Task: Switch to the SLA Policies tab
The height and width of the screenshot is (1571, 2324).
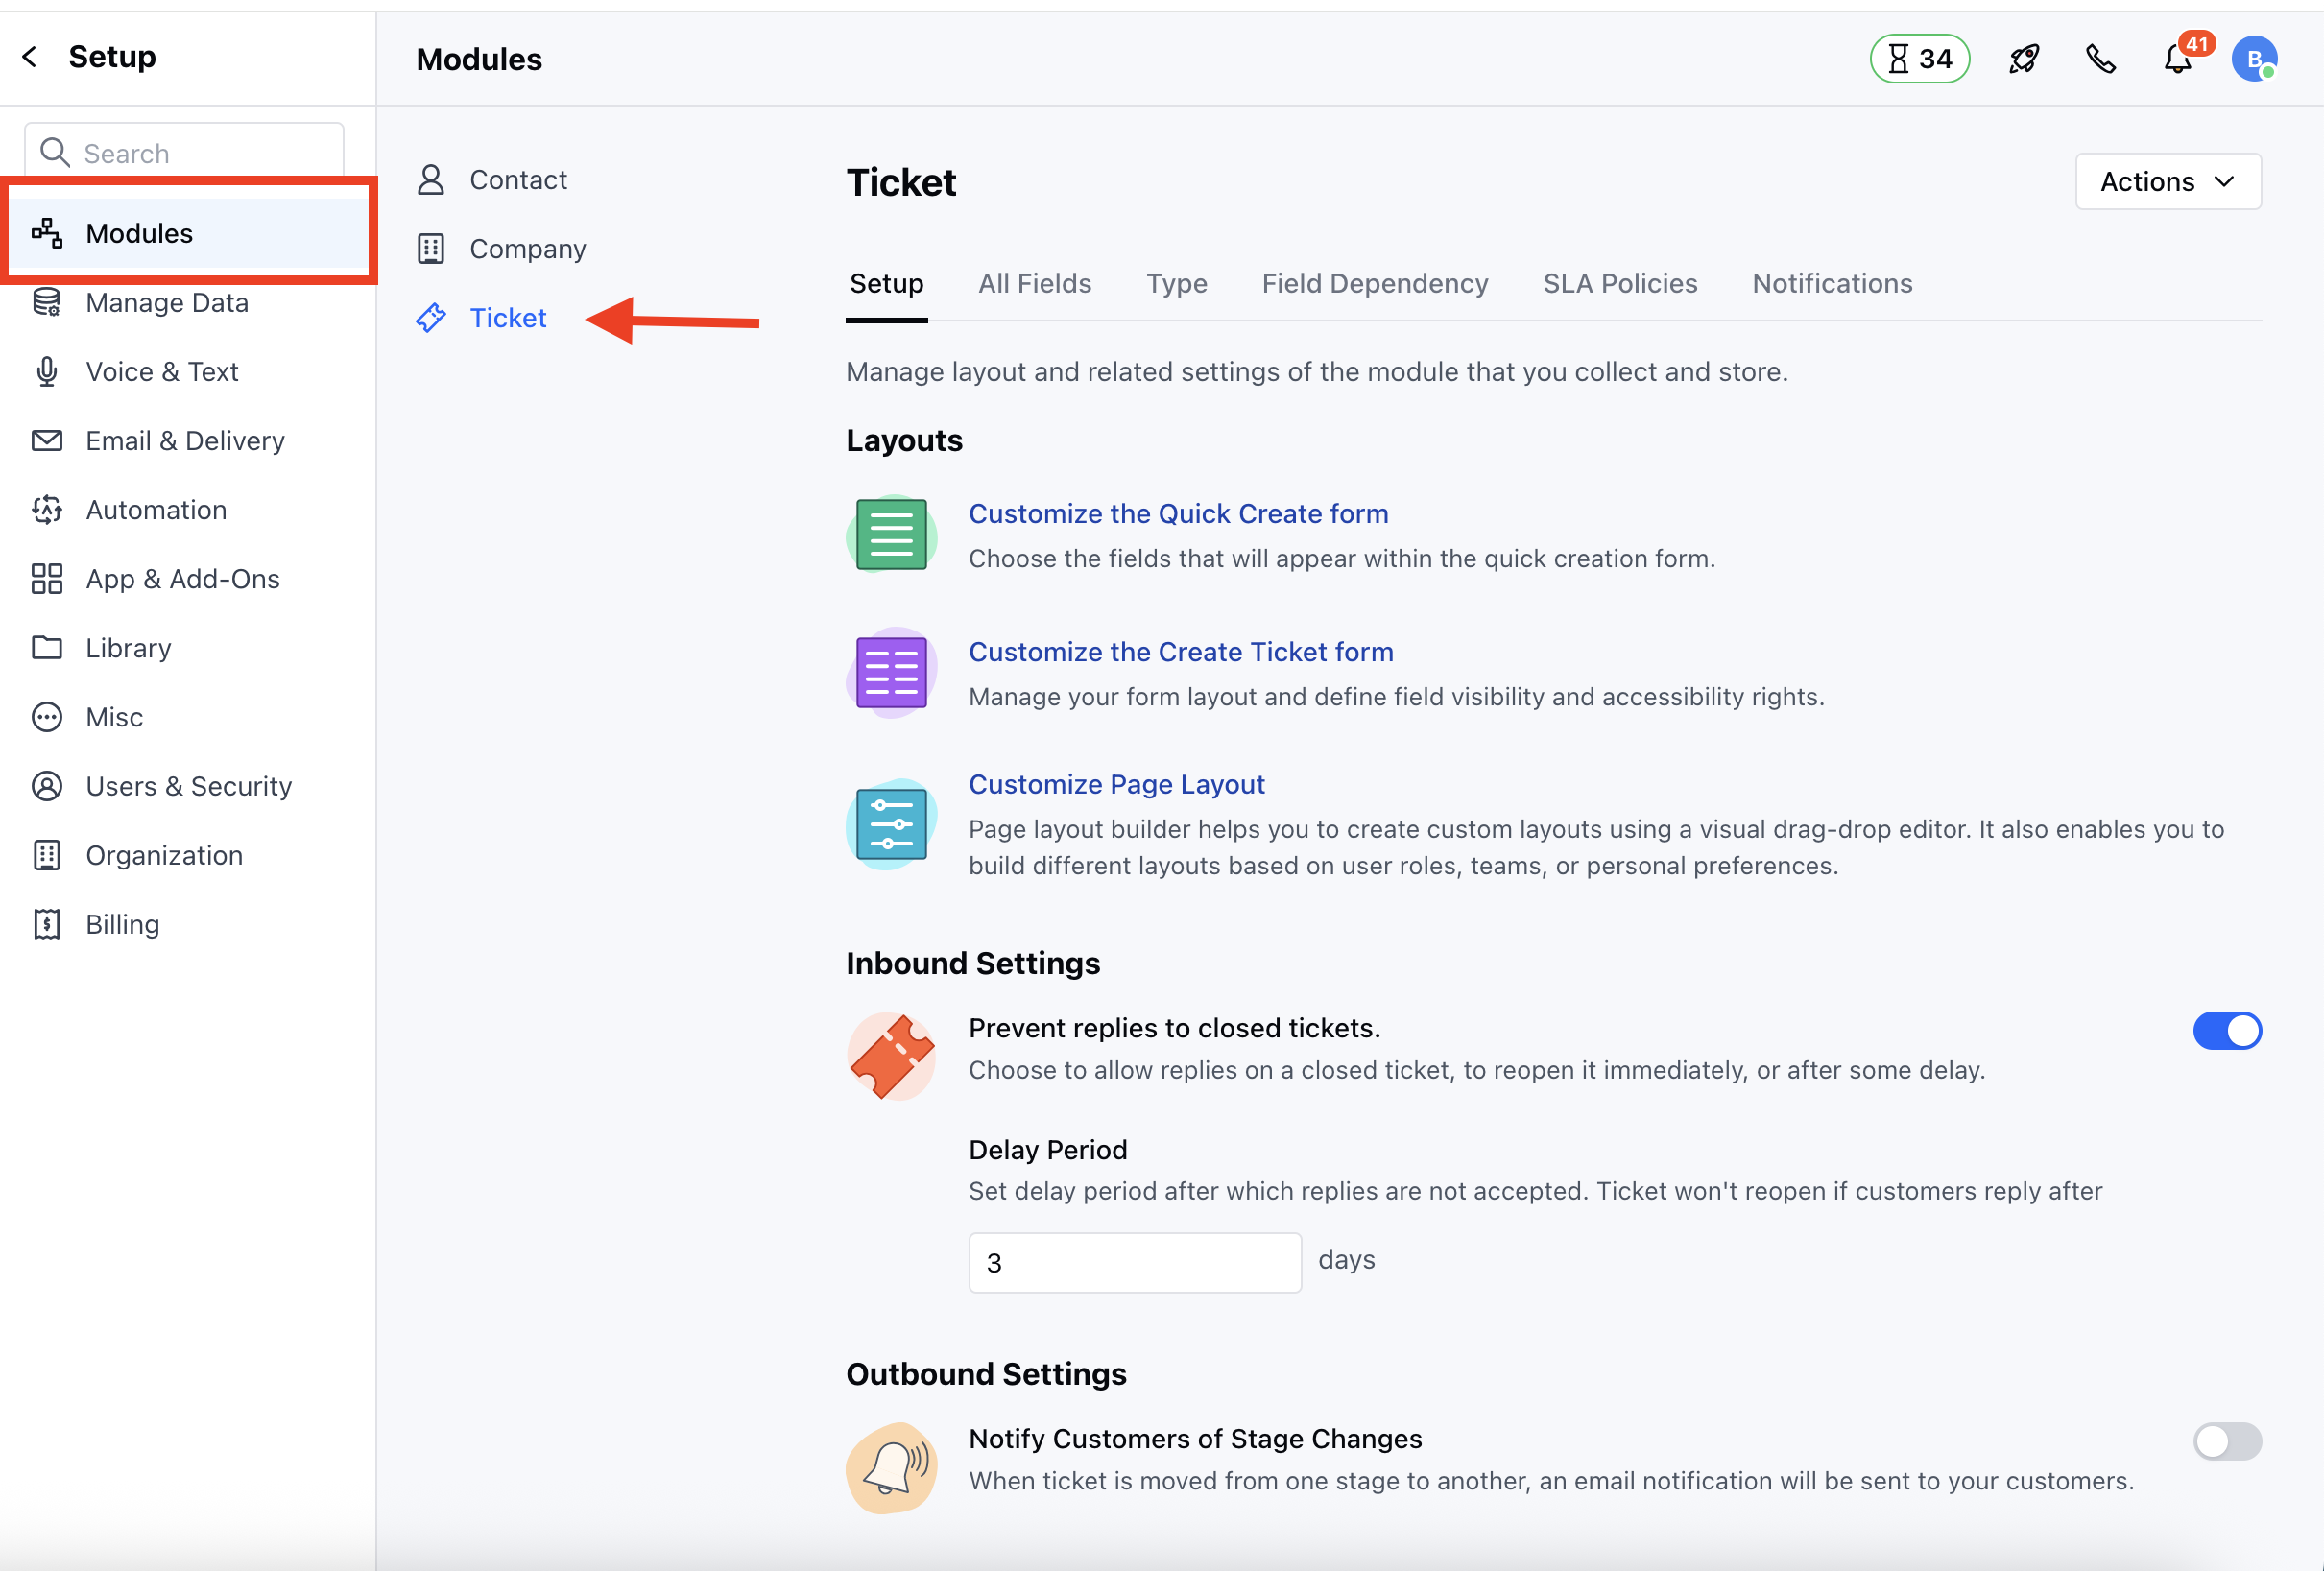Action: (x=1619, y=284)
